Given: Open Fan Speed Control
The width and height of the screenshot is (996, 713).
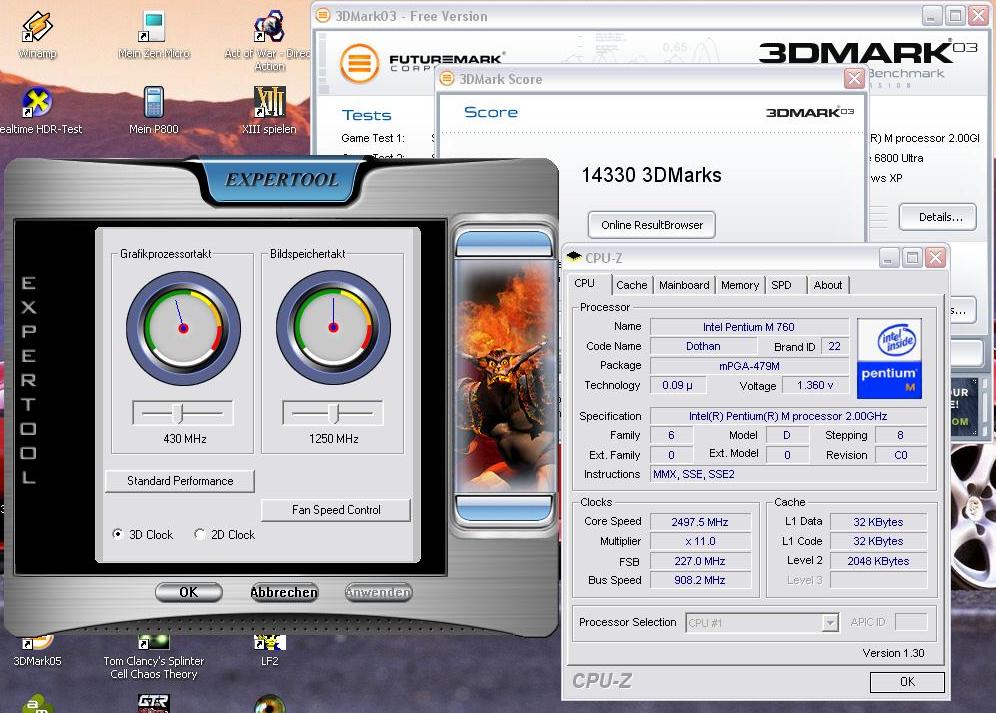Looking at the screenshot, I should [x=336, y=510].
